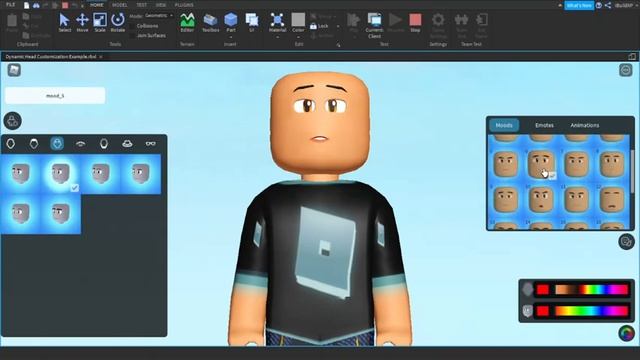Image resolution: width=640 pixels, height=360 pixels.
Task: Click the Lock tool icon
Action: (313, 26)
